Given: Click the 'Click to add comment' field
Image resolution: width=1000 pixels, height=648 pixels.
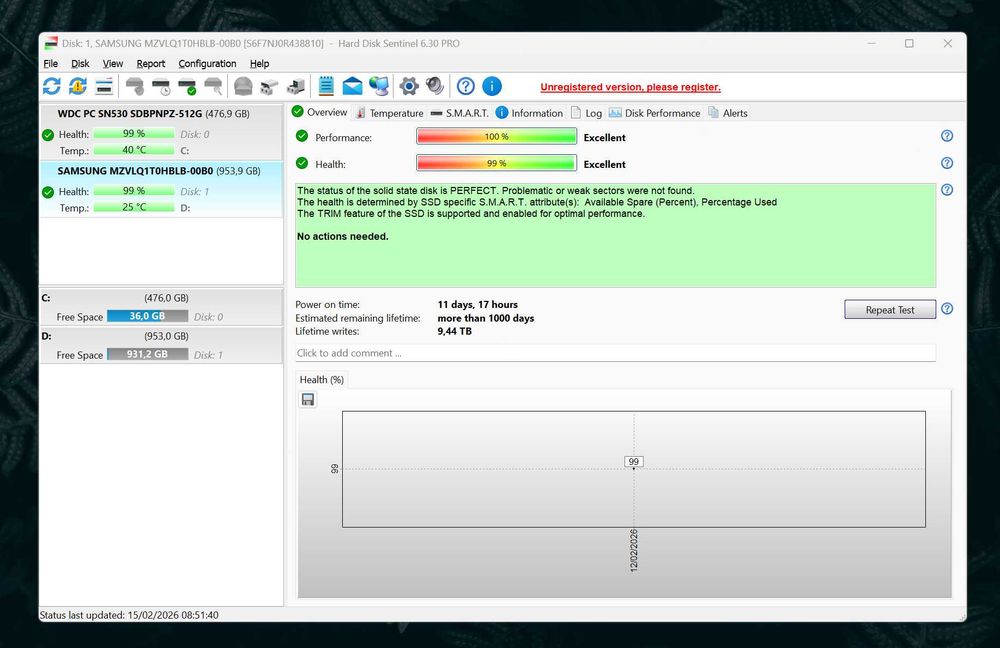Looking at the screenshot, I should [x=615, y=353].
